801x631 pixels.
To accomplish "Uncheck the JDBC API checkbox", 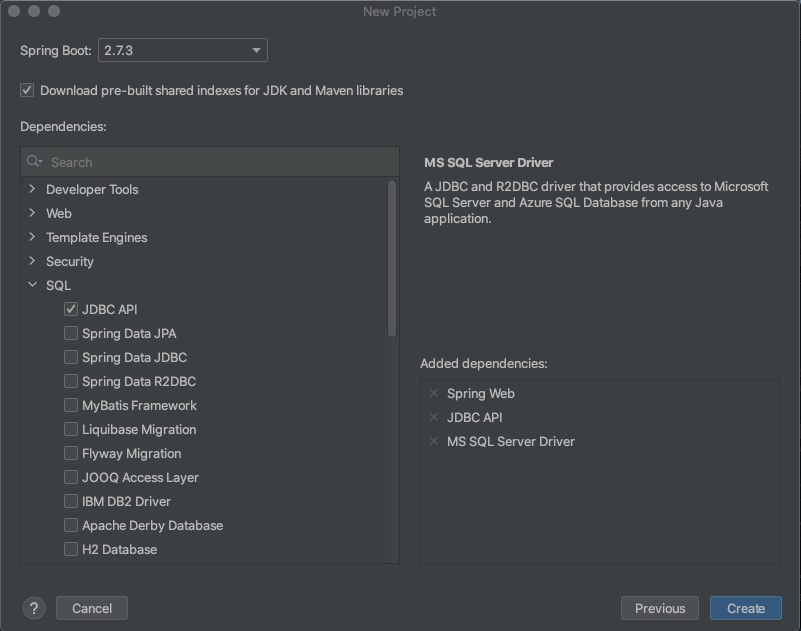I will point(71,309).
